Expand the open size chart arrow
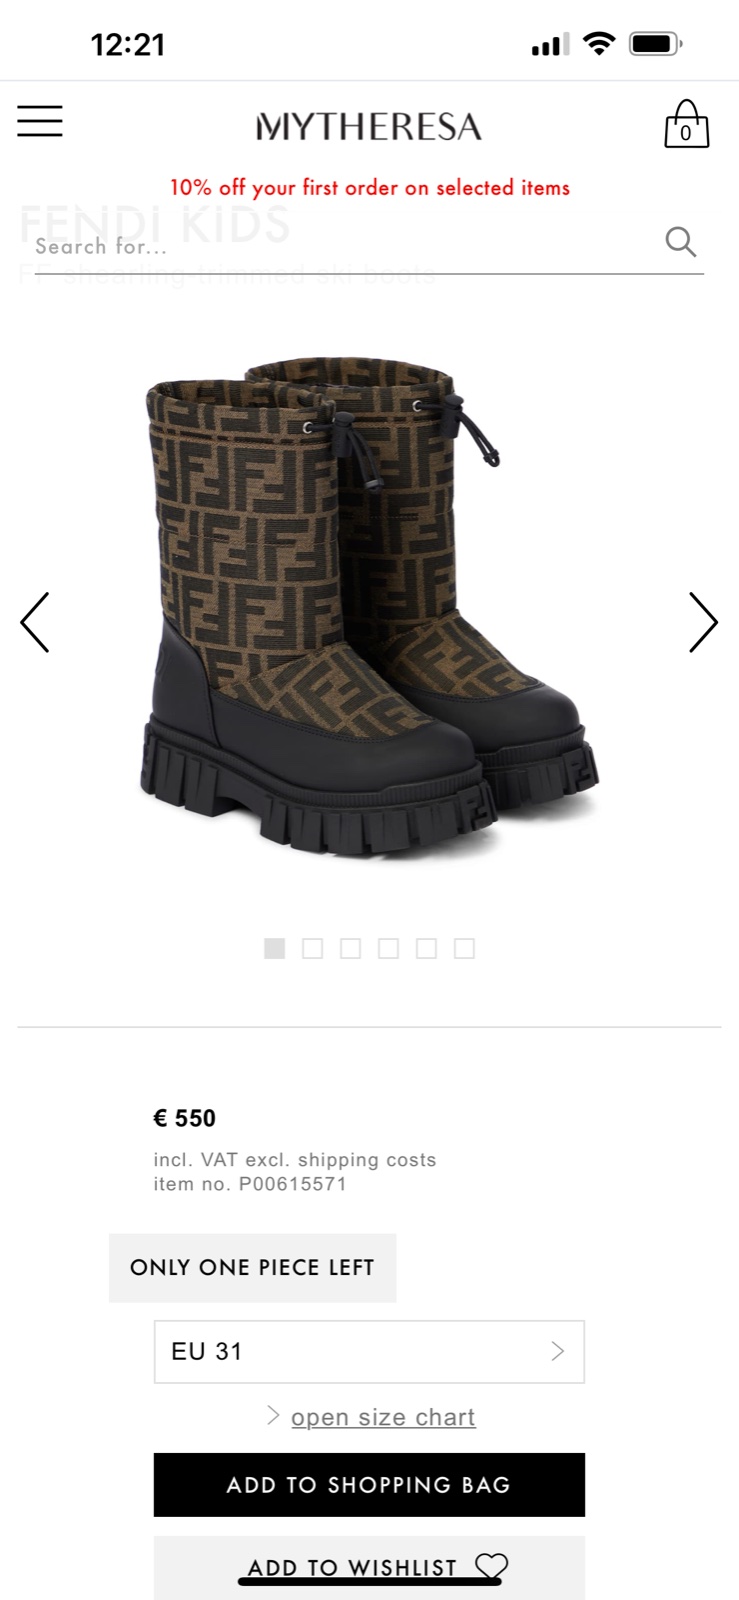 tap(273, 1415)
